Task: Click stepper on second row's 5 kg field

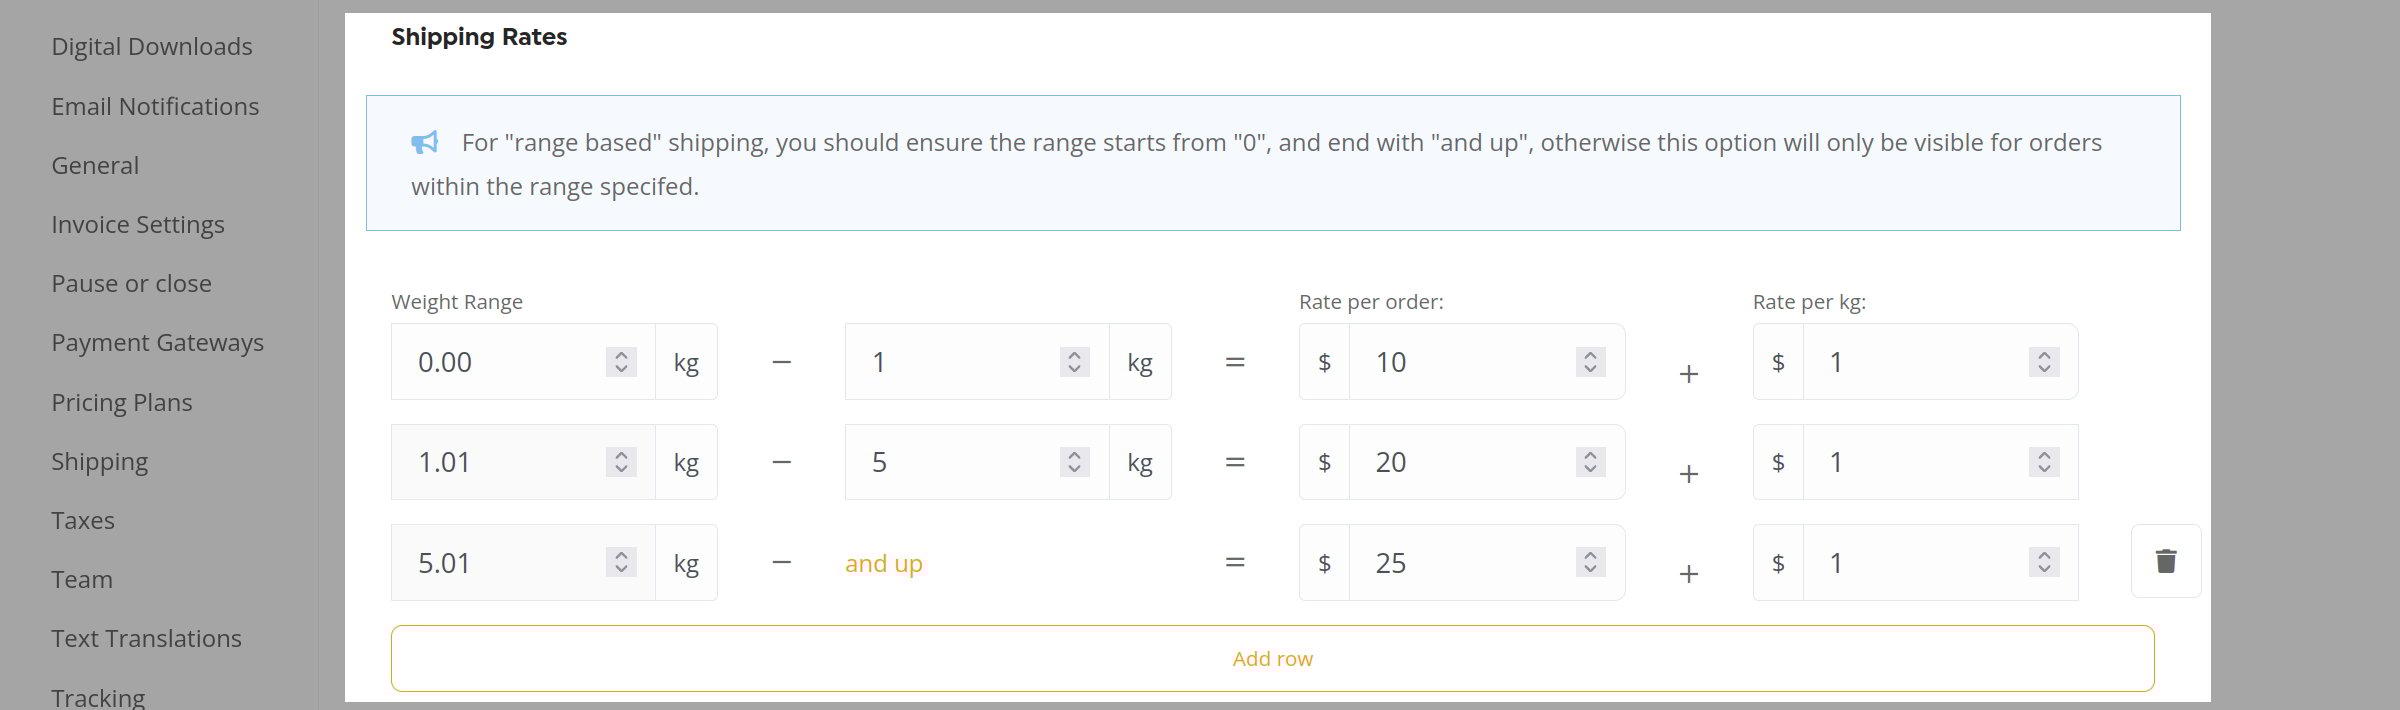Action: 1074,462
